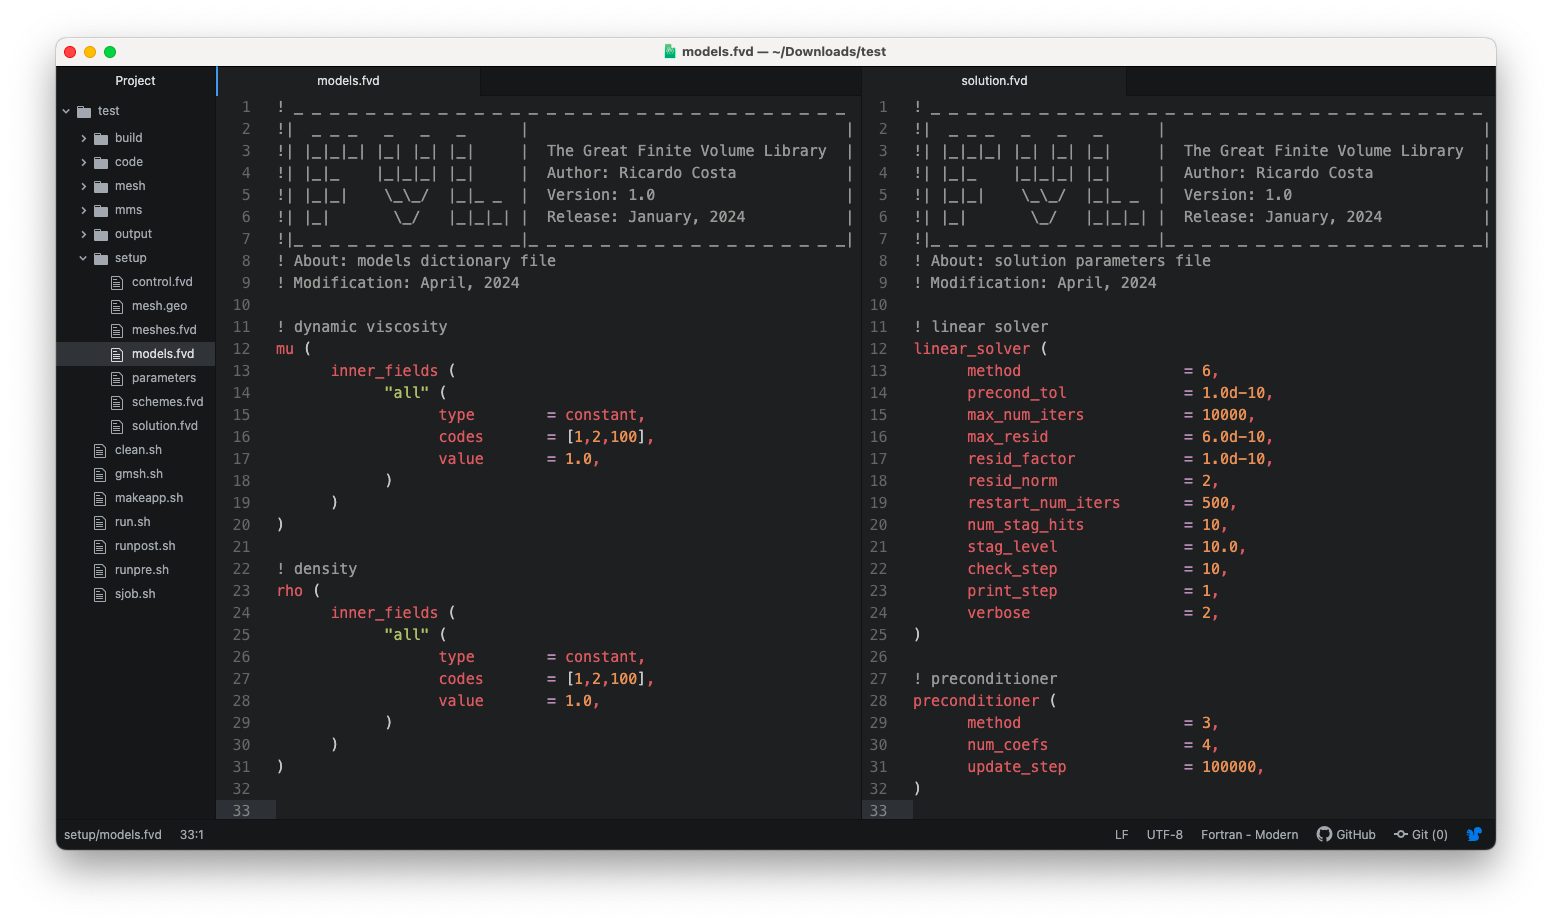1552x924 pixels.
Task: Collapse the setup folder chevron
Action: 84,258
